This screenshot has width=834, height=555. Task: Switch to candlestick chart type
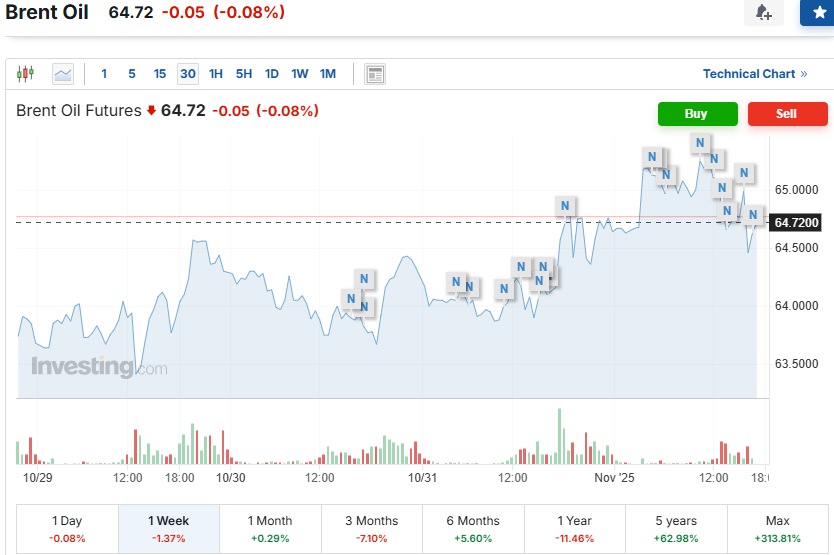(25, 73)
